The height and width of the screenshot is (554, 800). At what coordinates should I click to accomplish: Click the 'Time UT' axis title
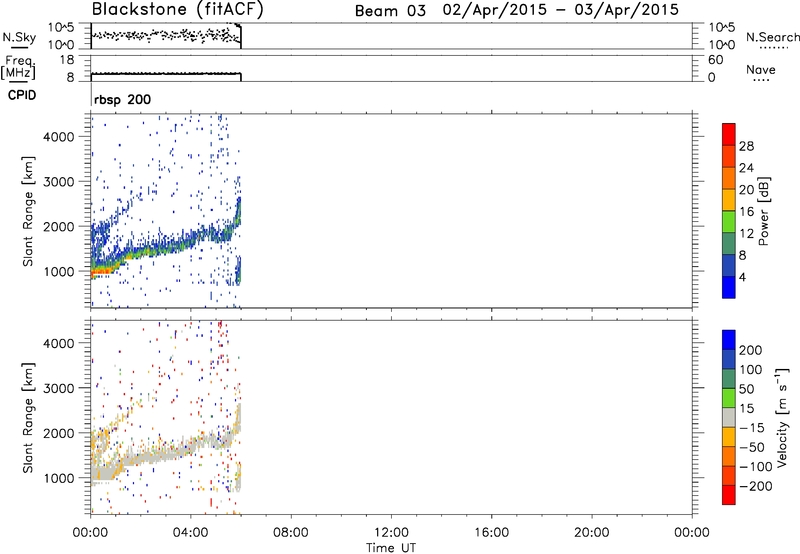pos(391,548)
